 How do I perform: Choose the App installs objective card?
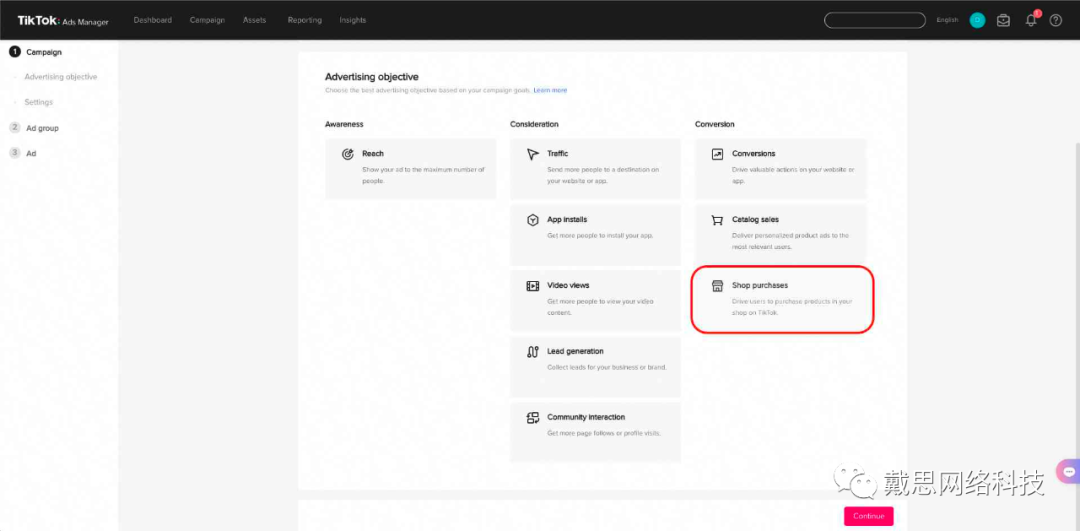pyautogui.click(x=595, y=235)
